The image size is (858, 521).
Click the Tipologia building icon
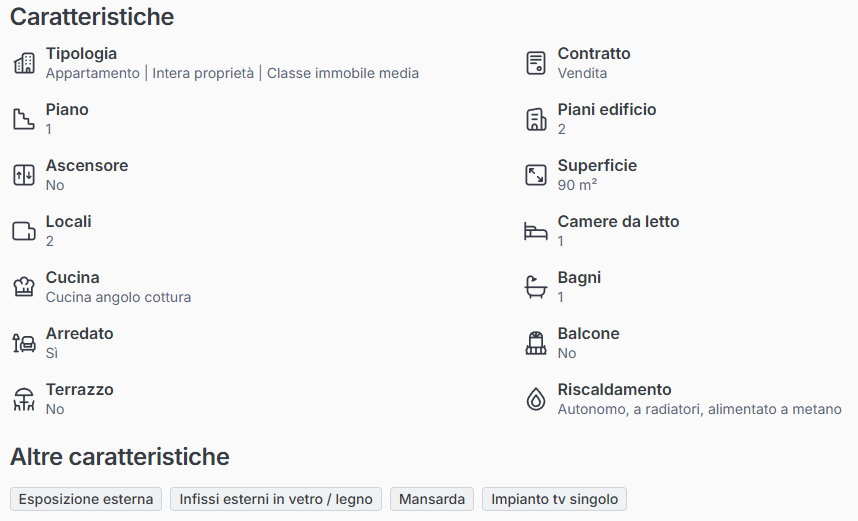coord(24,63)
